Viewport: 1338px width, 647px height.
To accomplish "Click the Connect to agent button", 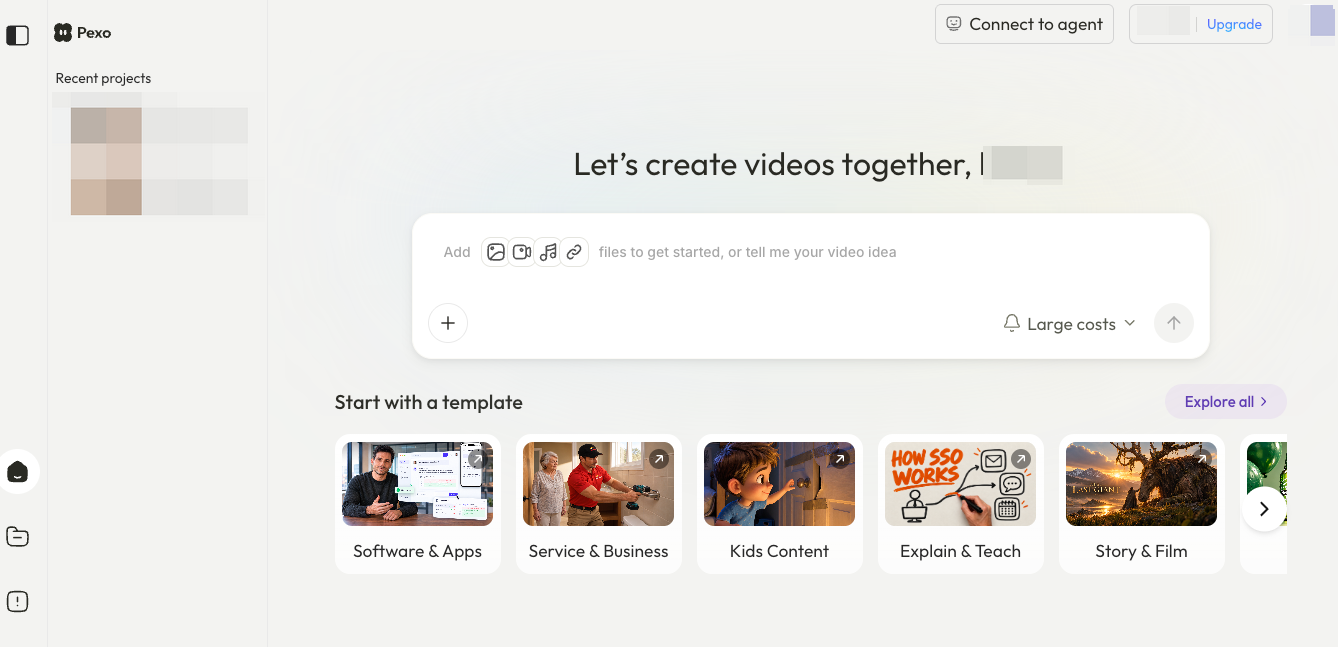I will (1024, 24).
